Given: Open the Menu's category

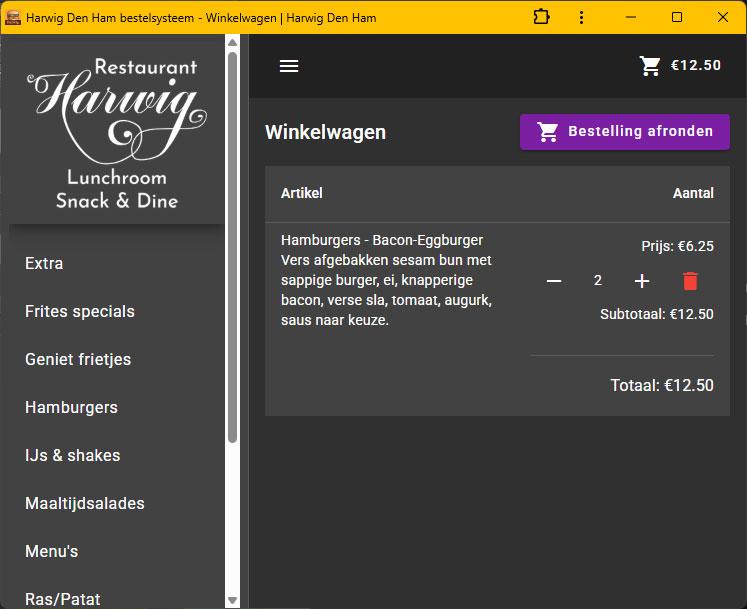Looking at the screenshot, I should 51,552.
